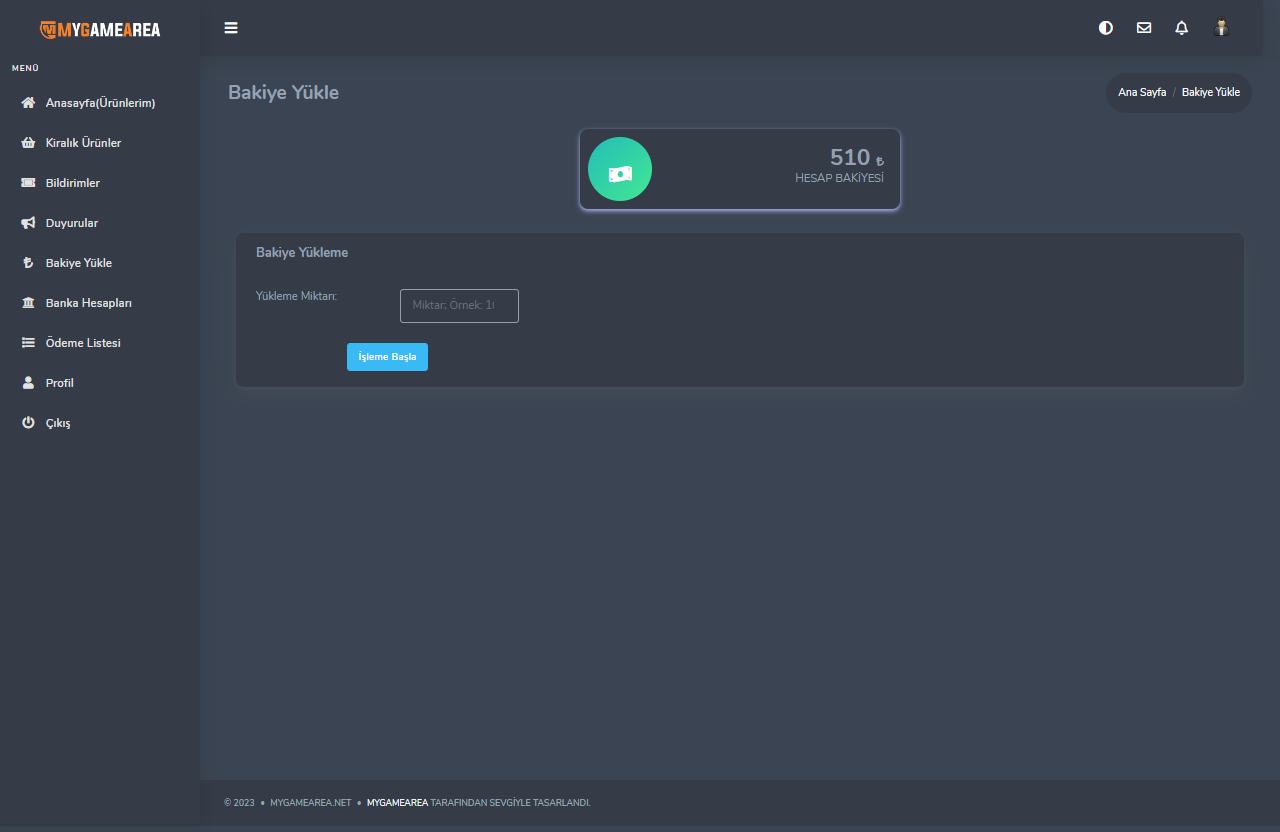This screenshot has height=832, width=1280.
Task: Go to Anasayfa(Ürünlerim) in sidebar
Action: tap(100, 103)
